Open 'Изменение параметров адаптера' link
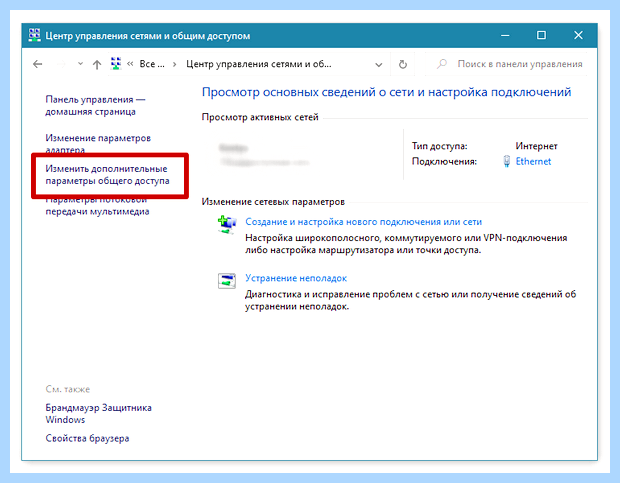Image resolution: width=620 pixels, height=483 pixels. (98, 143)
